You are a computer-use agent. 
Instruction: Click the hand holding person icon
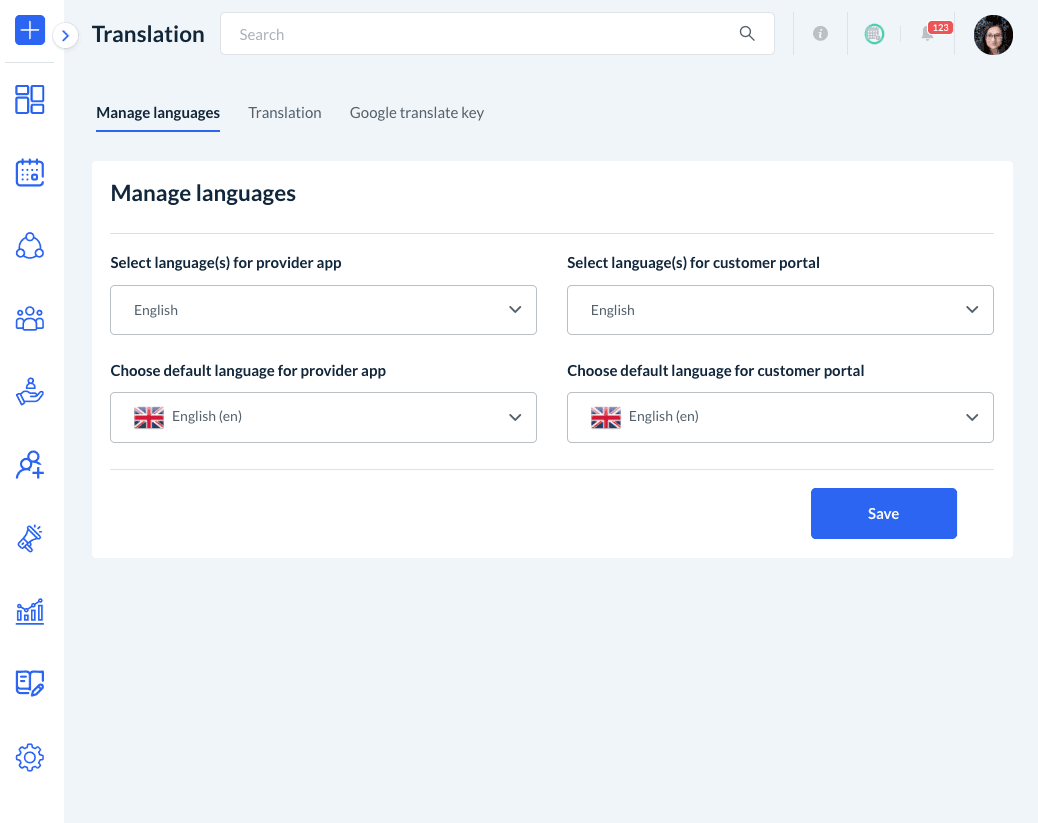coord(30,392)
